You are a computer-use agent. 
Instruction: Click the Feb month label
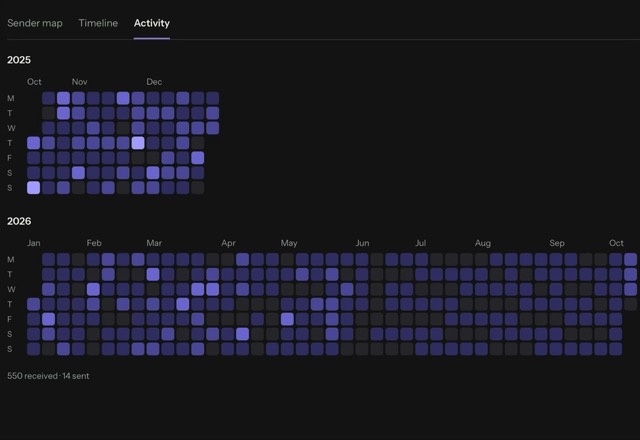[94, 243]
